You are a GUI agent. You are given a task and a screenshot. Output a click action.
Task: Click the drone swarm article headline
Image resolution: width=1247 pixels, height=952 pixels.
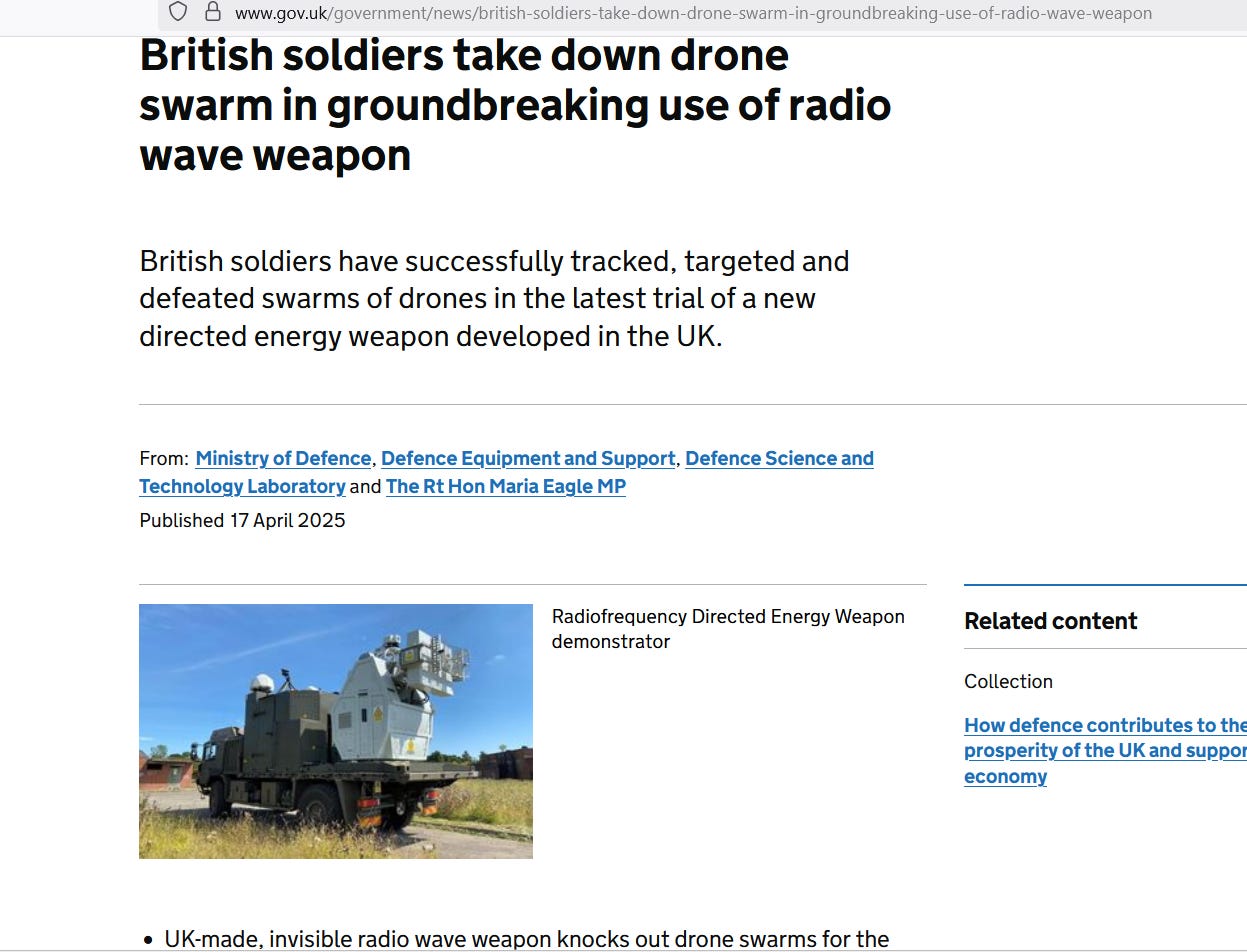515,105
